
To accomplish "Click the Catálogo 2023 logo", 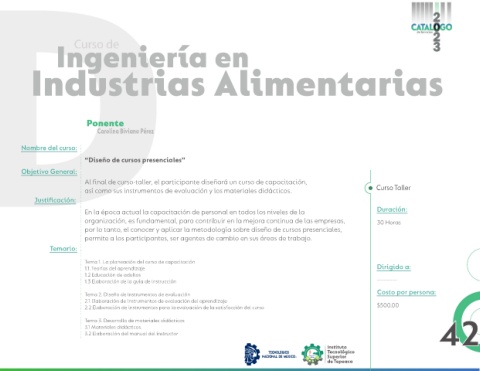I will tap(432, 27).
